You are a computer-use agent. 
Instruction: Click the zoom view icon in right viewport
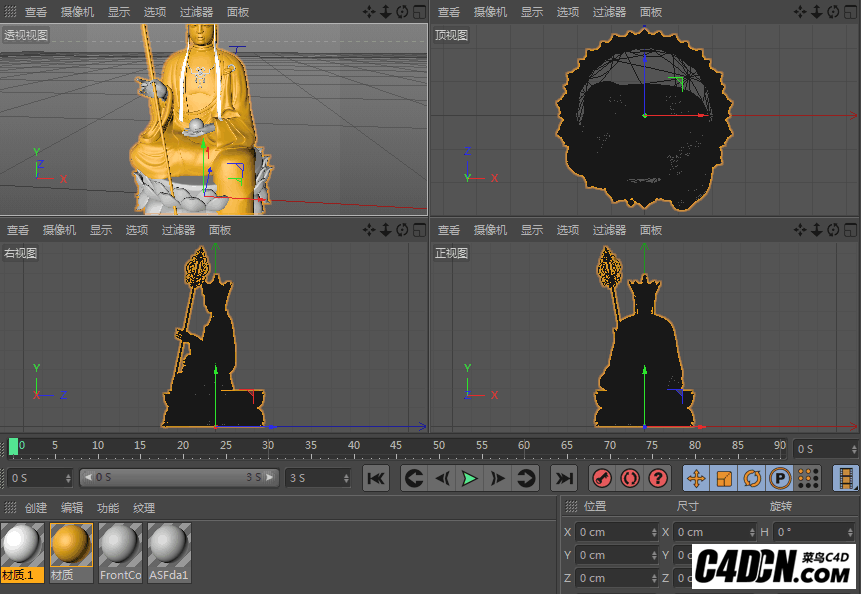[x=386, y=230]
